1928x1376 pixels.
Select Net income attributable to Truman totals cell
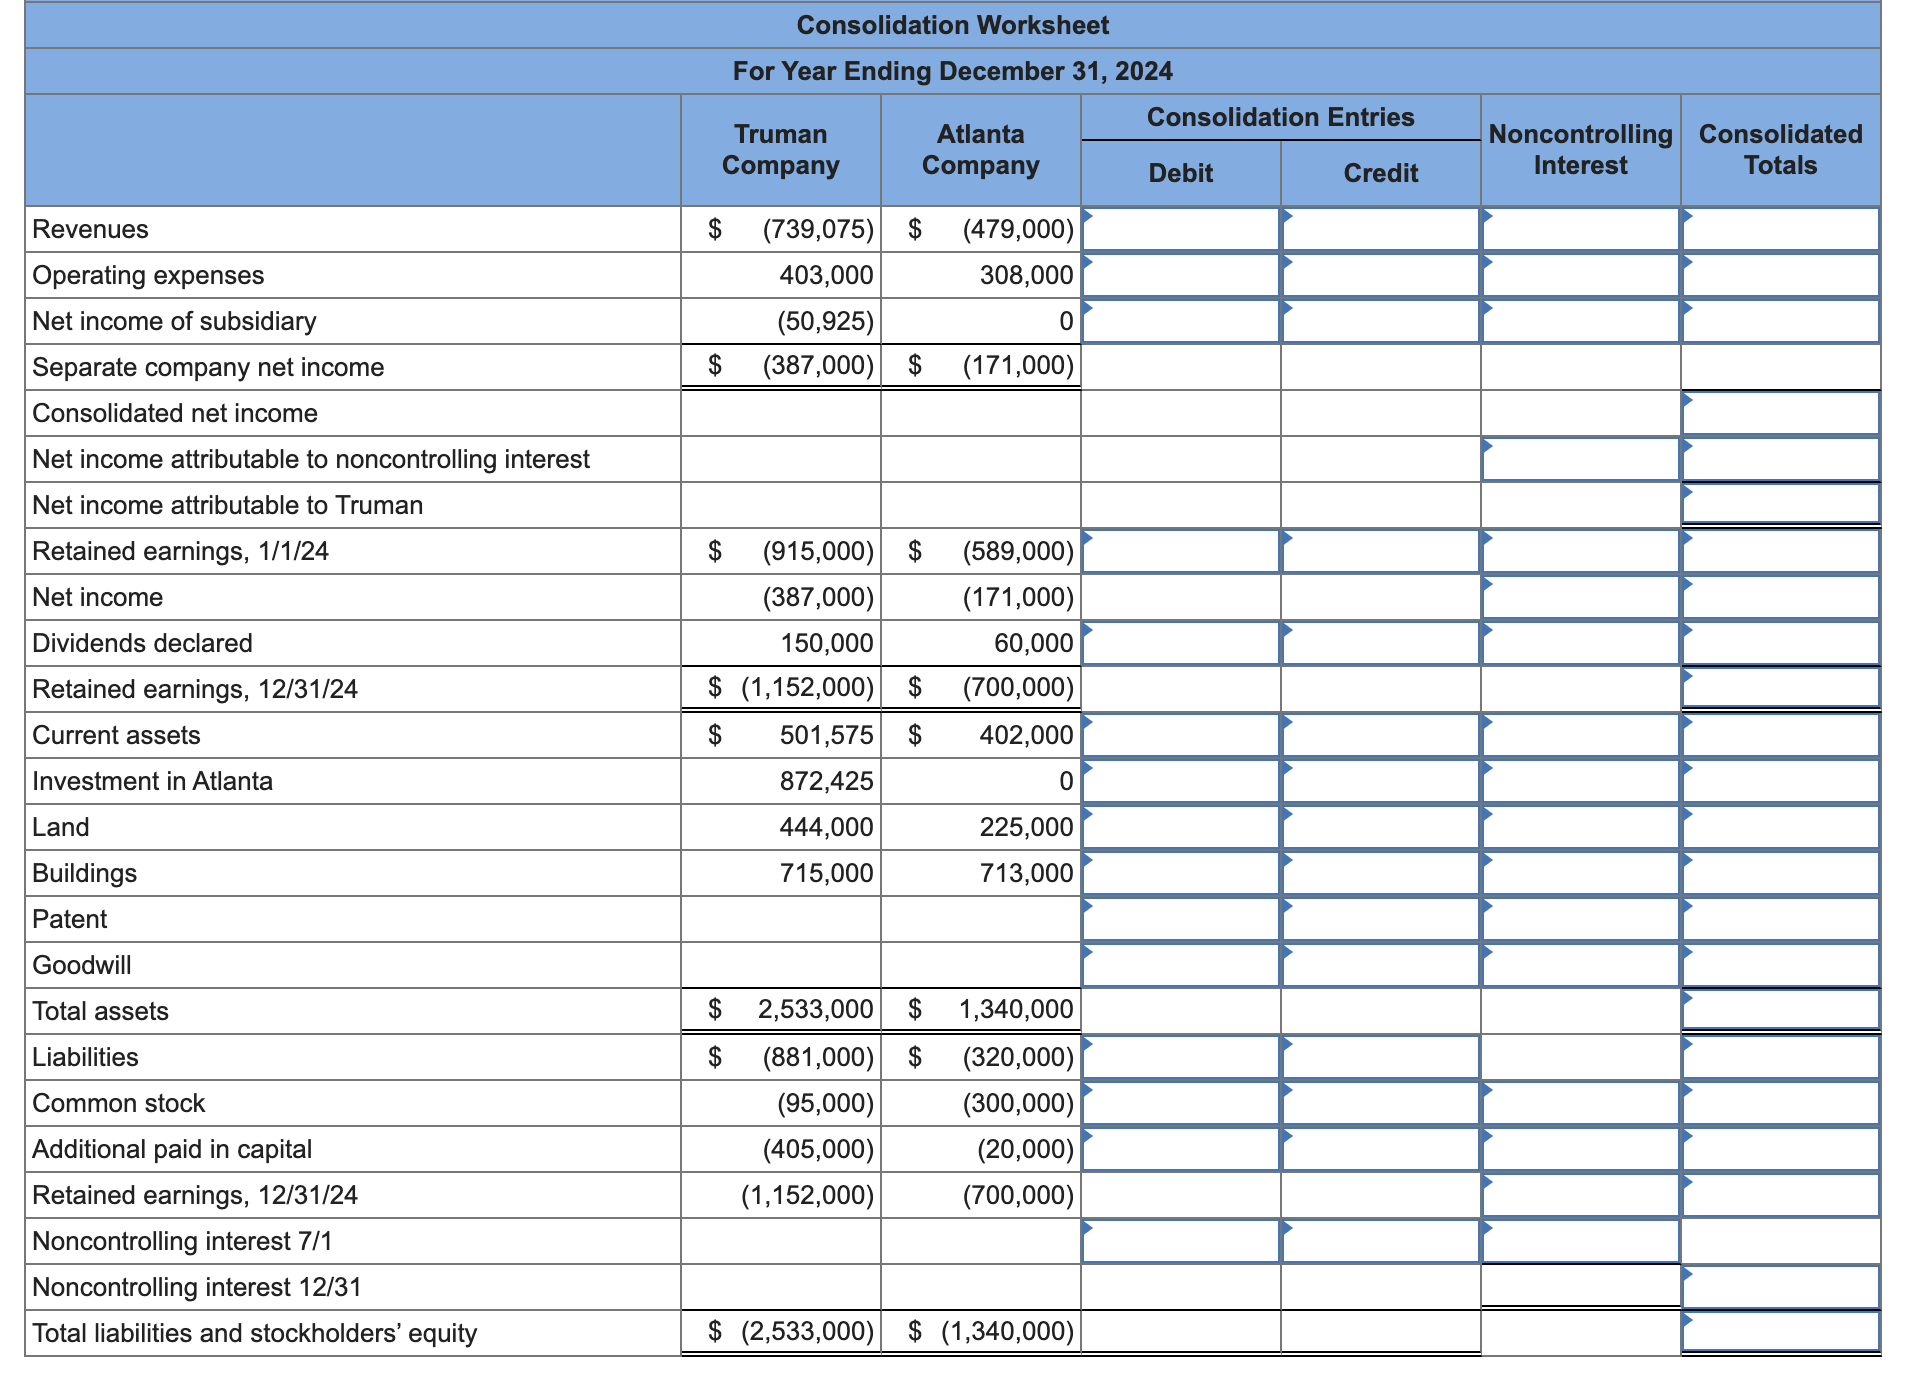[1781, 505]
